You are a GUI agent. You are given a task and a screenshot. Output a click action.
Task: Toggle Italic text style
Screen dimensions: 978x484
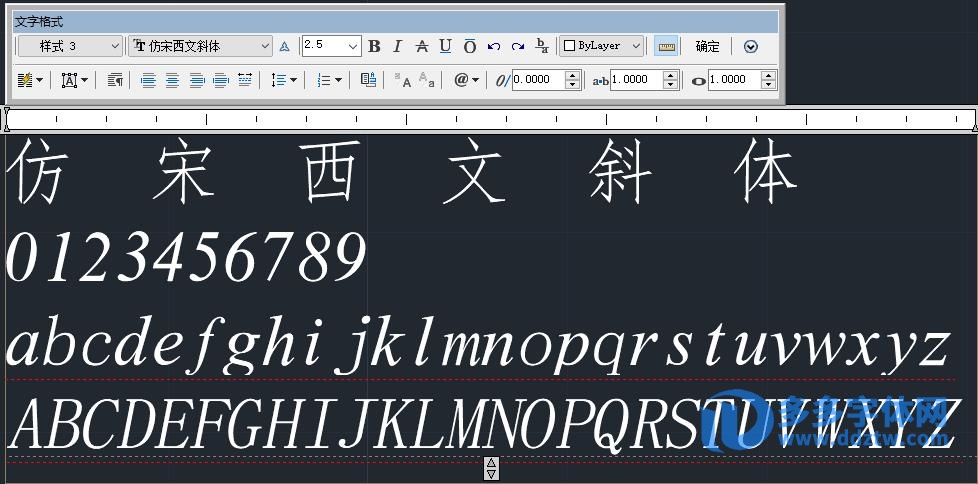(397, 46)
